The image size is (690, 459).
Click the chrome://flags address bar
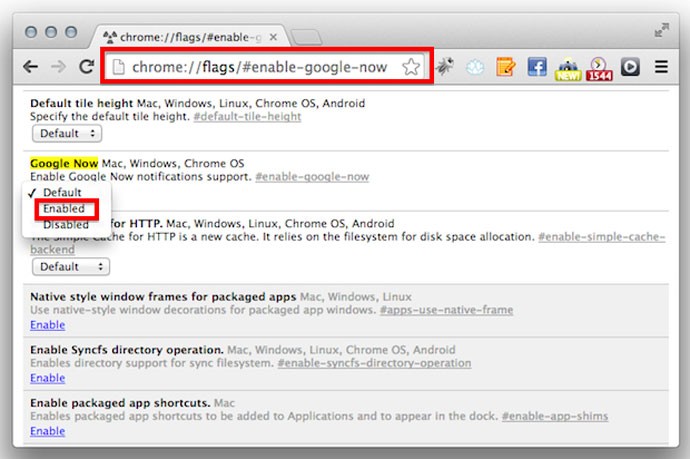tap(260, 67)
